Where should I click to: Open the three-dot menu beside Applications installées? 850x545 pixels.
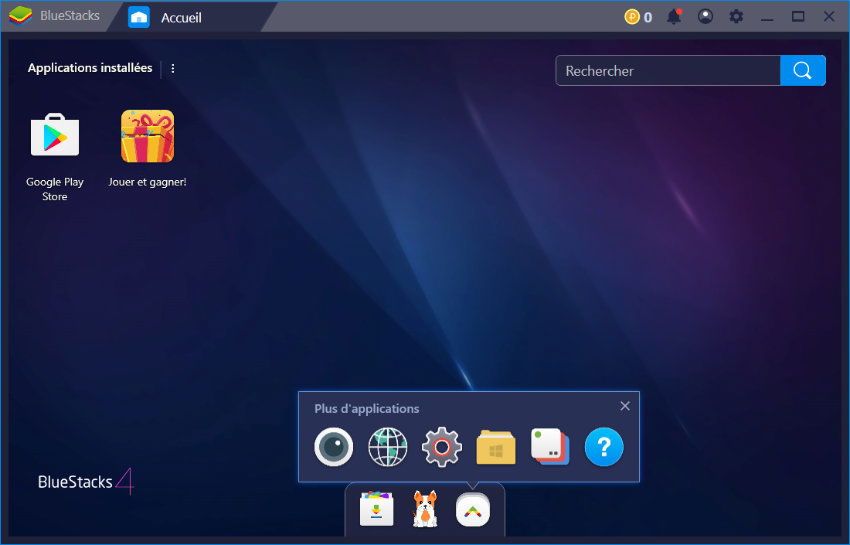(x=173, y=68)
